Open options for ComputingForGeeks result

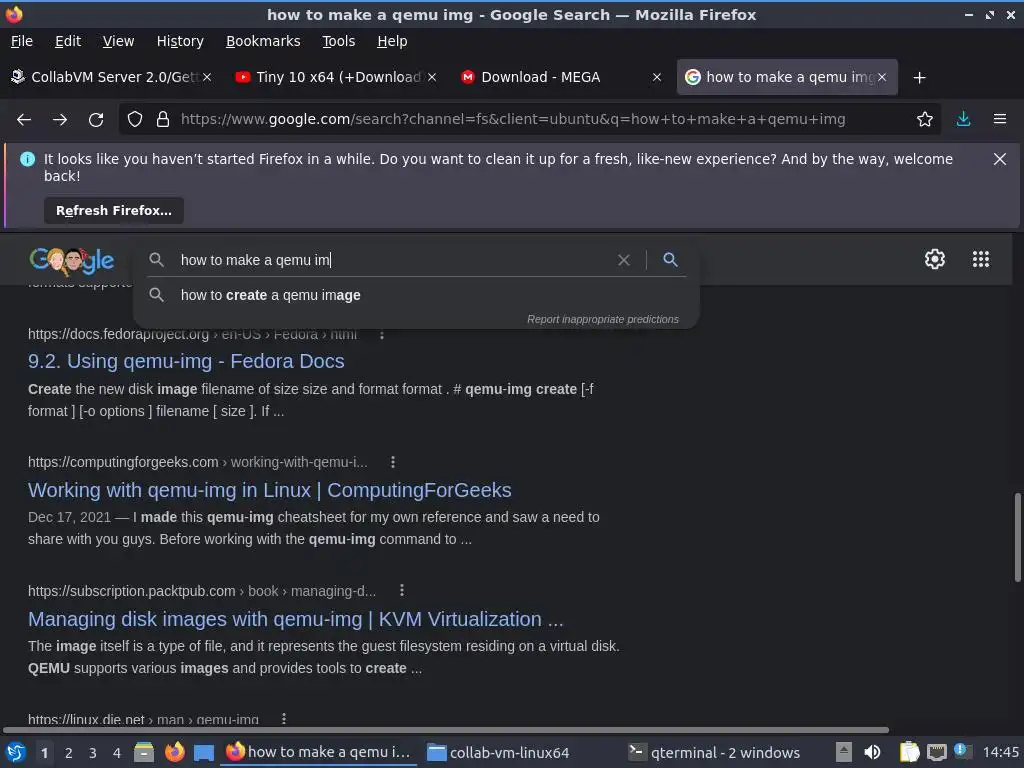pyautogui.click(x=392, y=462)
